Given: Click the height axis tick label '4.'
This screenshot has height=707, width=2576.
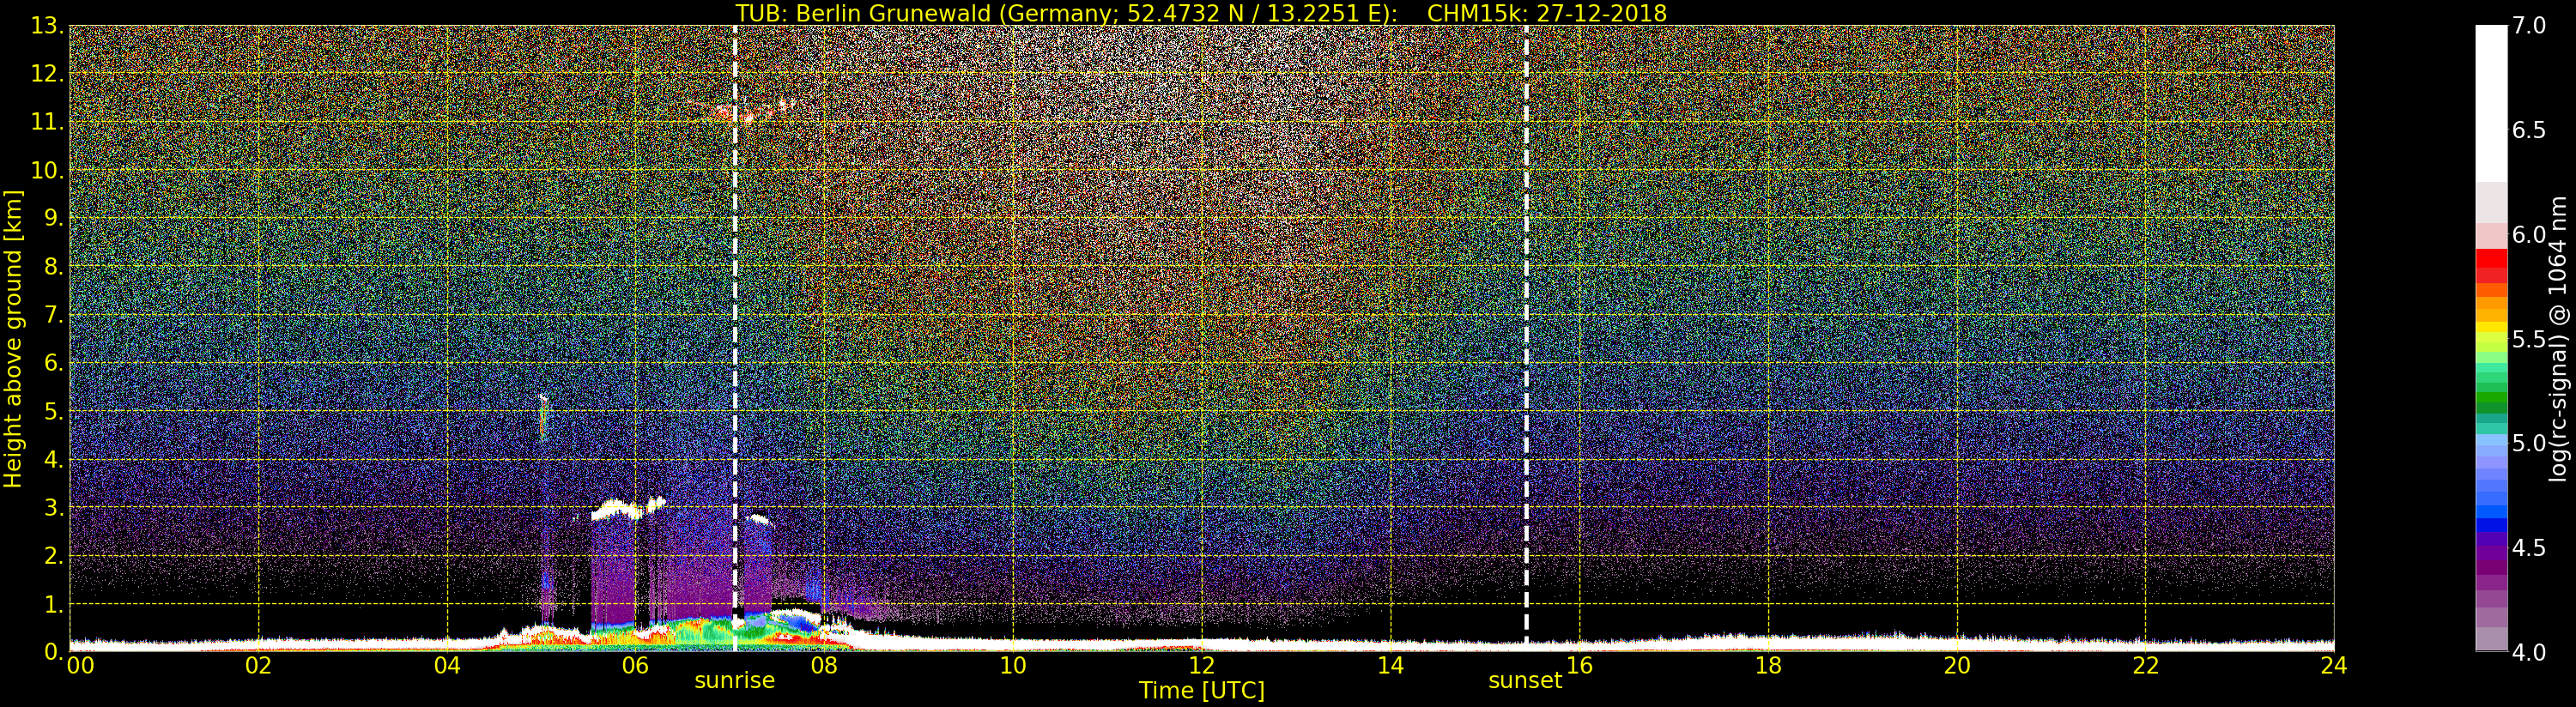Looking at the screenshot, I should pos(53,459).
